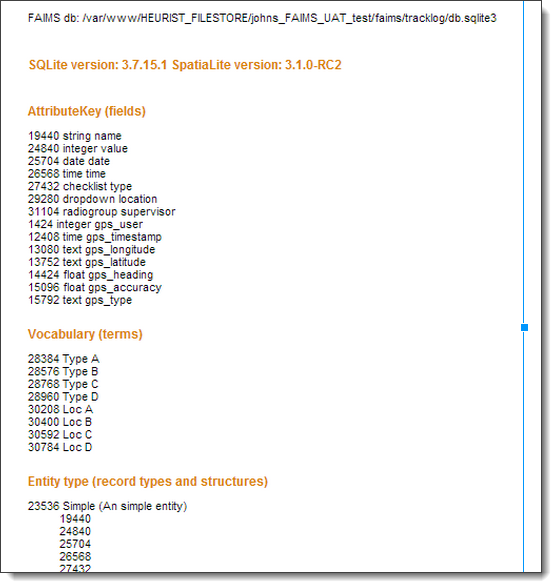Click the 31104 radiogroup supervisor line
Viewport: 557px width, 588px height.
pos(101,212)
